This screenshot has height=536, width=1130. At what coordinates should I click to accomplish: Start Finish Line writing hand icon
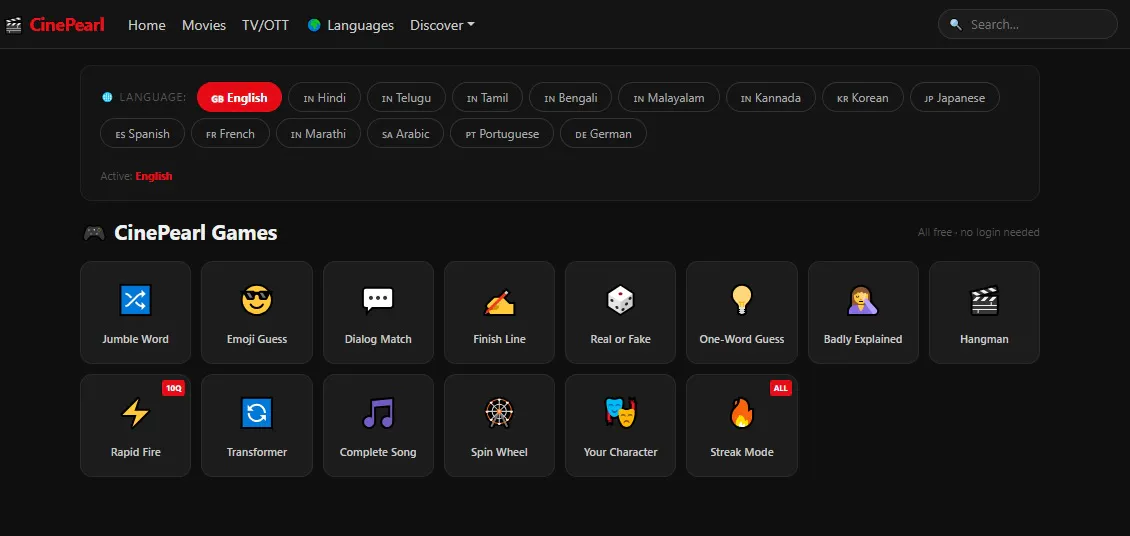499,300
